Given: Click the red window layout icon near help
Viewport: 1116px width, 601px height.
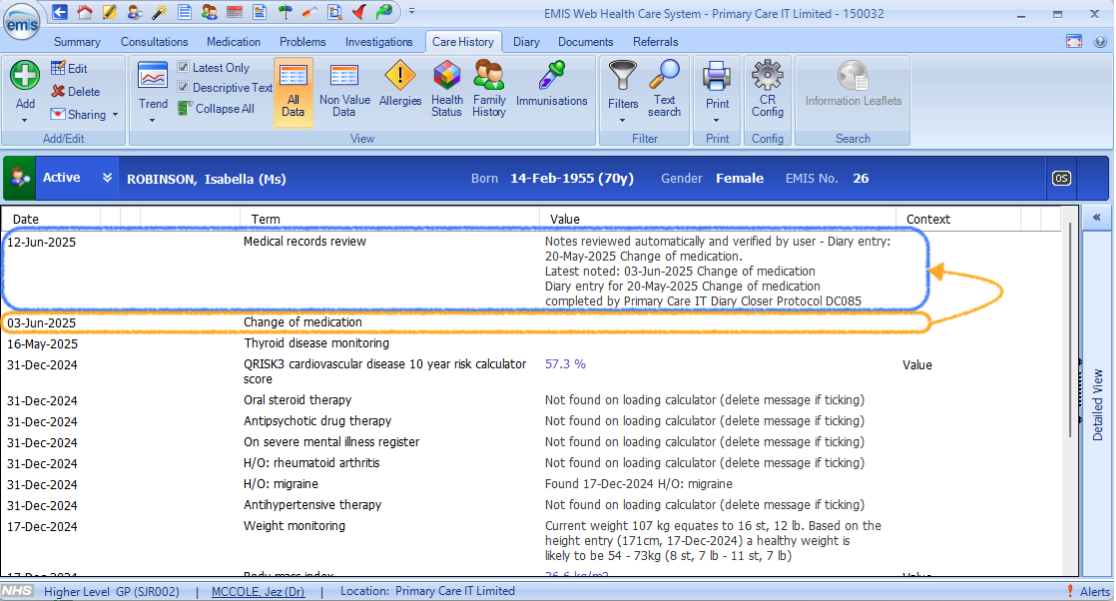Looking at the screenshot, I should coord(1074,41).
